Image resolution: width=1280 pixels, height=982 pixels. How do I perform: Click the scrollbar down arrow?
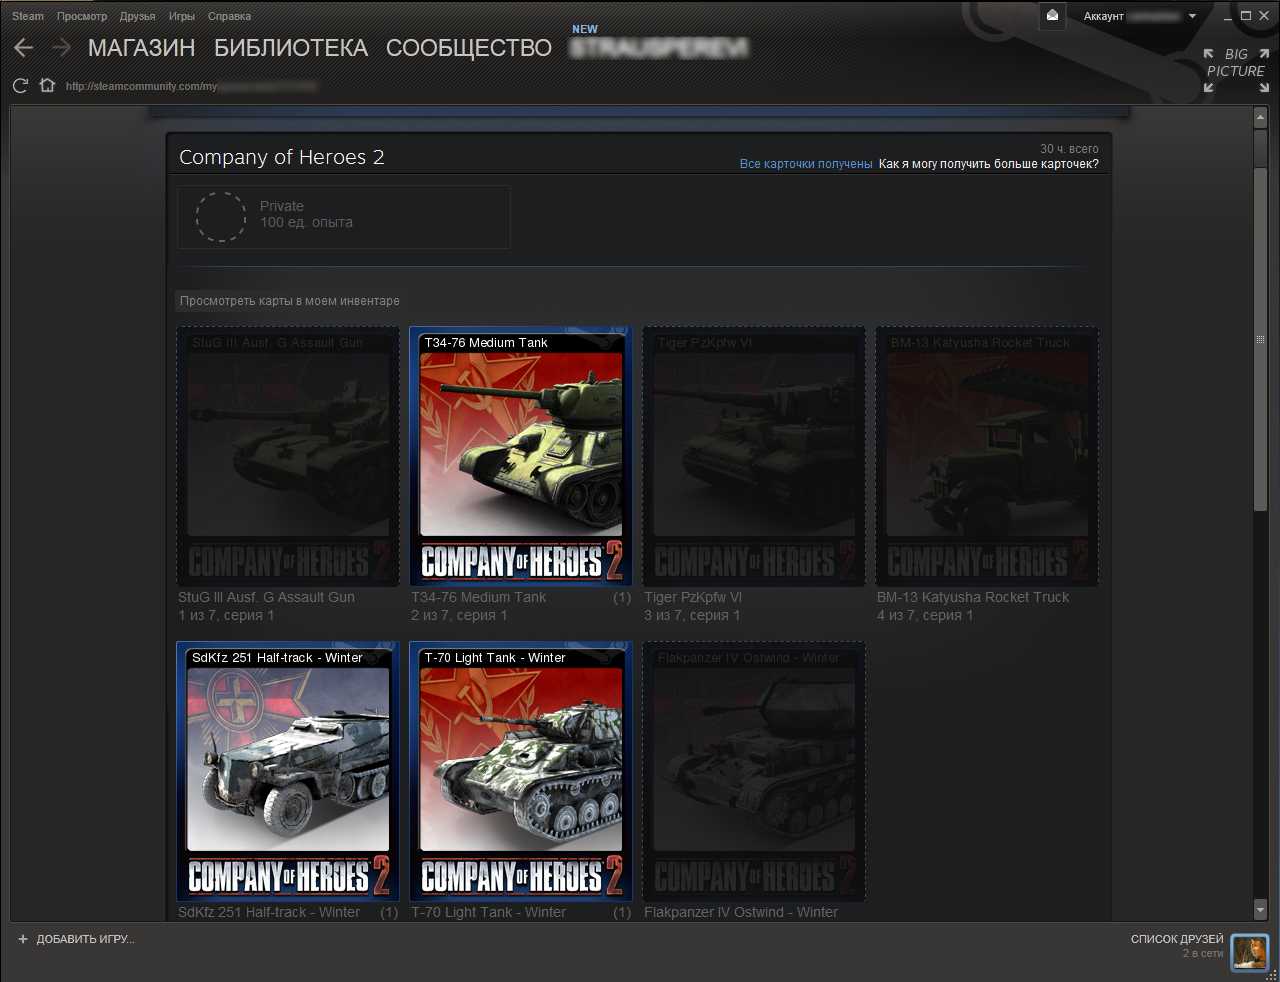(1260, 909)
